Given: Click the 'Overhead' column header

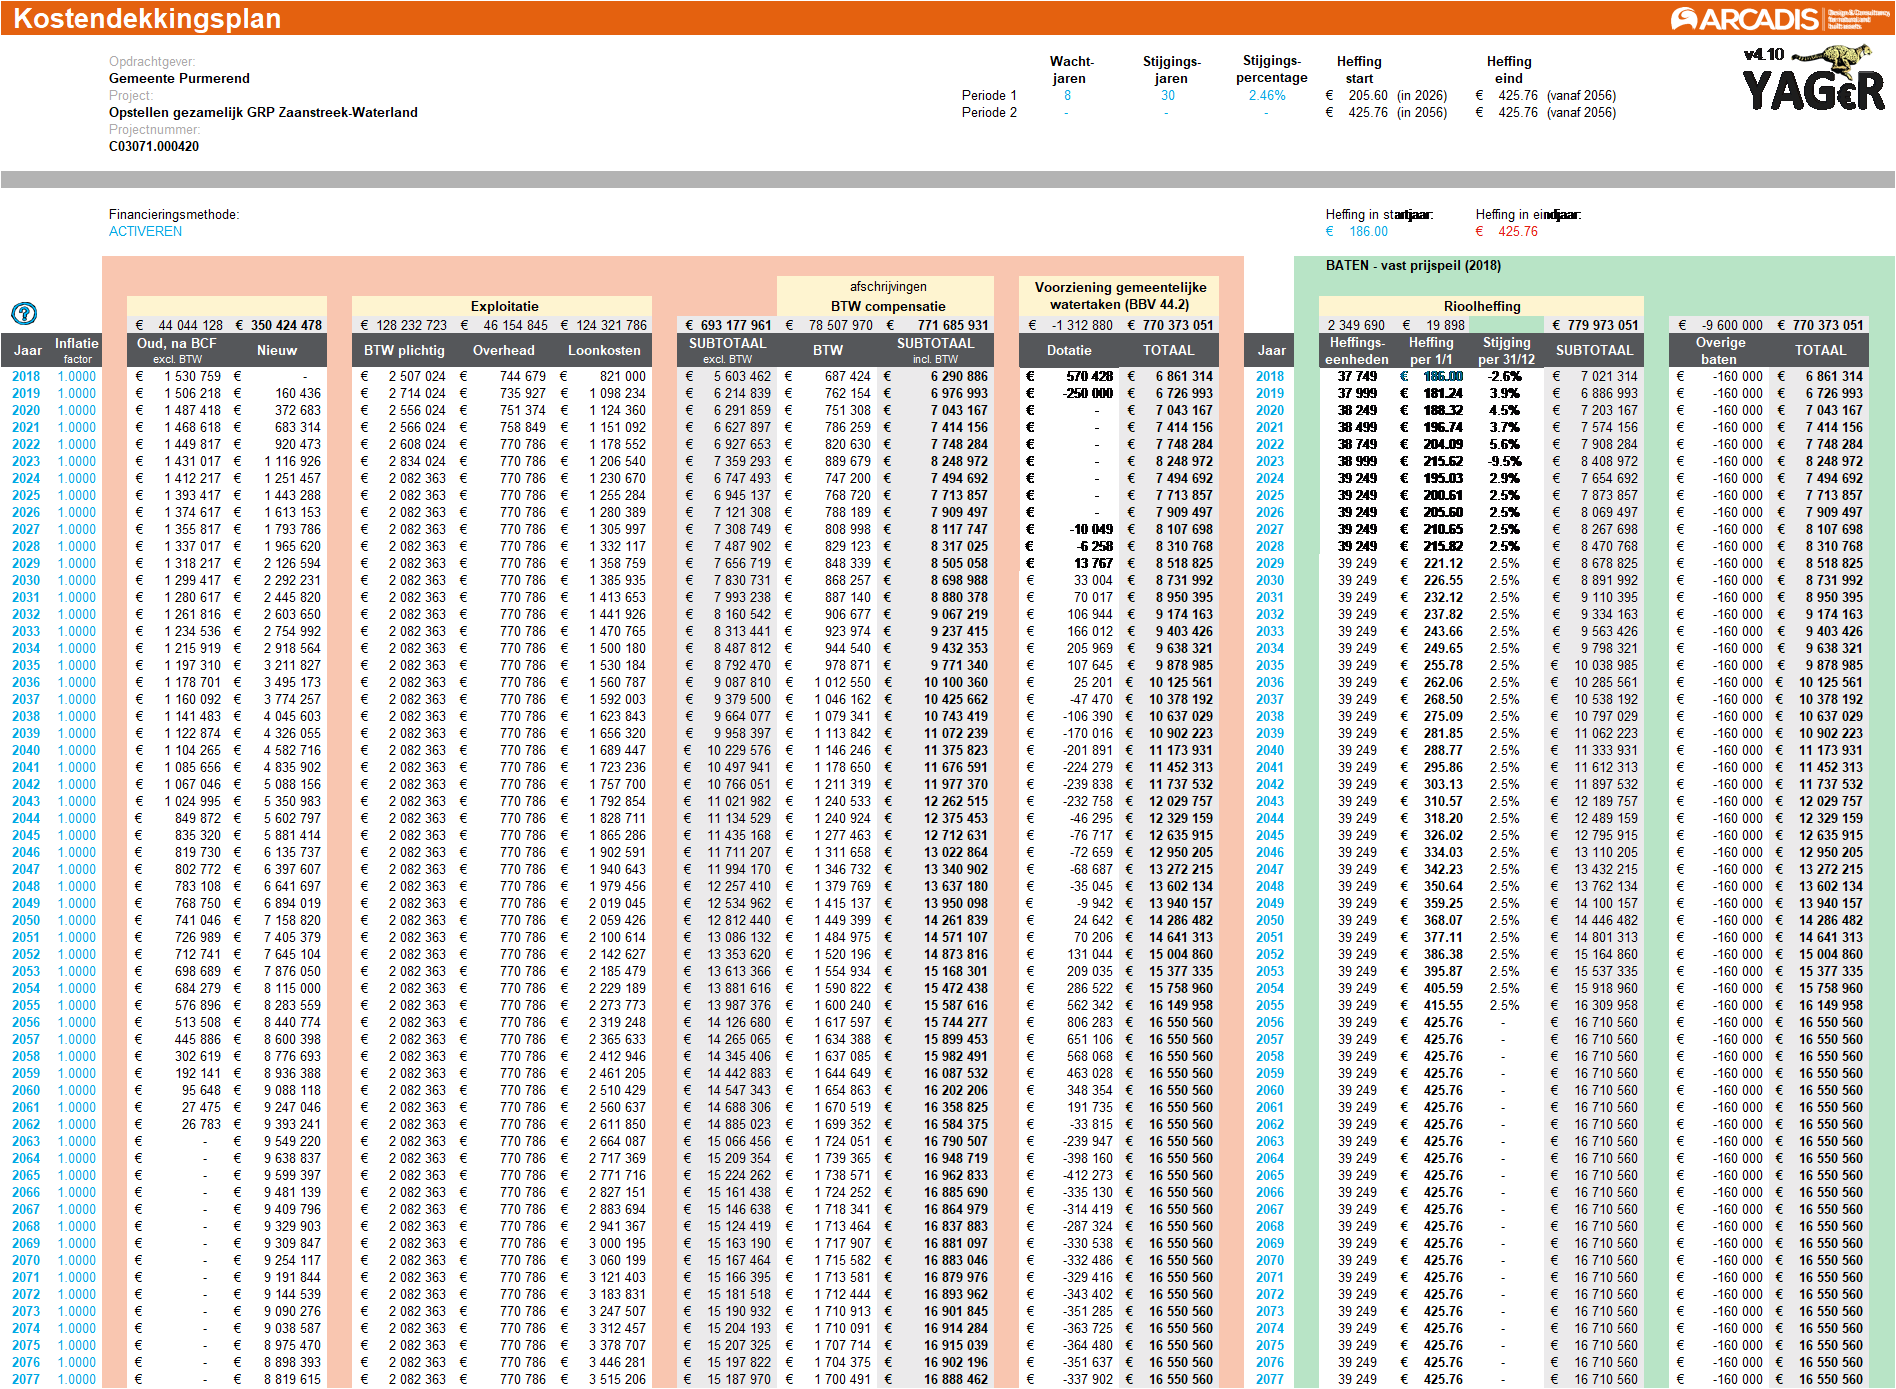Looking at the screenshot, I should pyautogui.click(x=504, y=350).
